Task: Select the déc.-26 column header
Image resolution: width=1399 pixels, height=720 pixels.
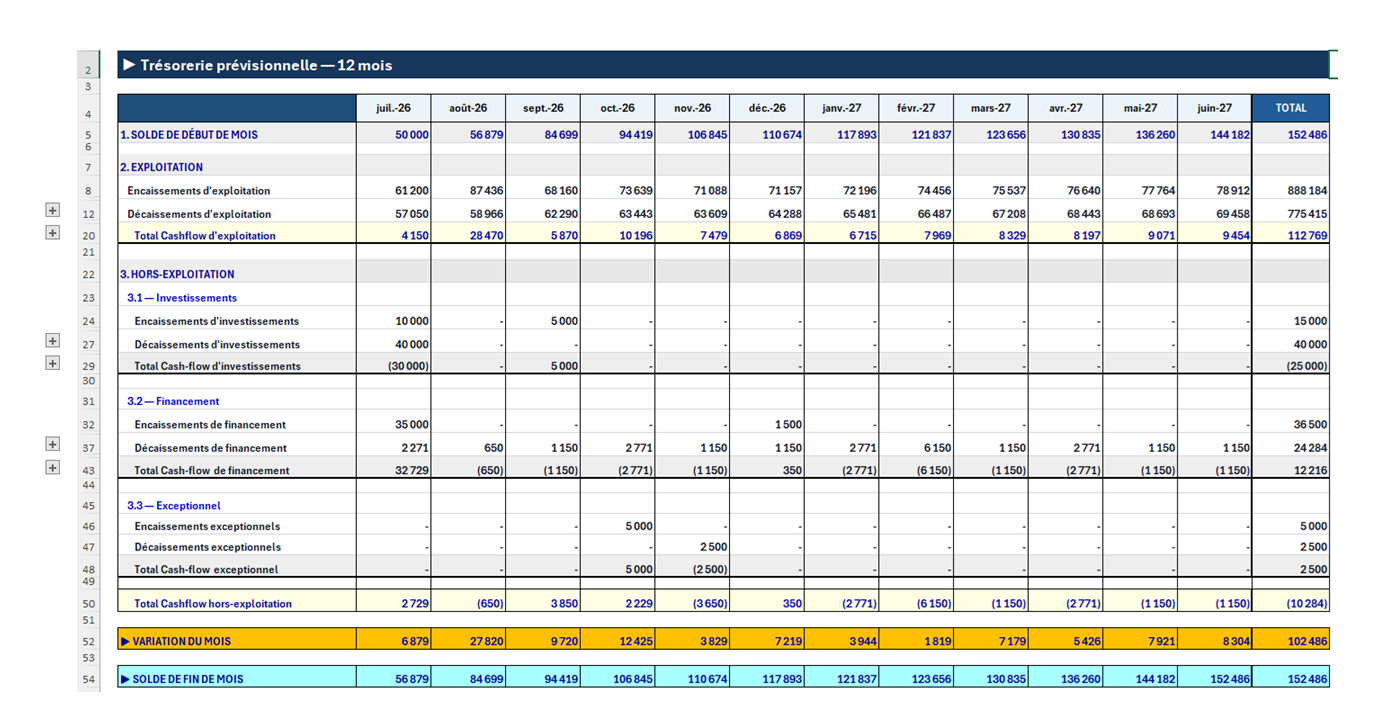Action: (767, 108)
